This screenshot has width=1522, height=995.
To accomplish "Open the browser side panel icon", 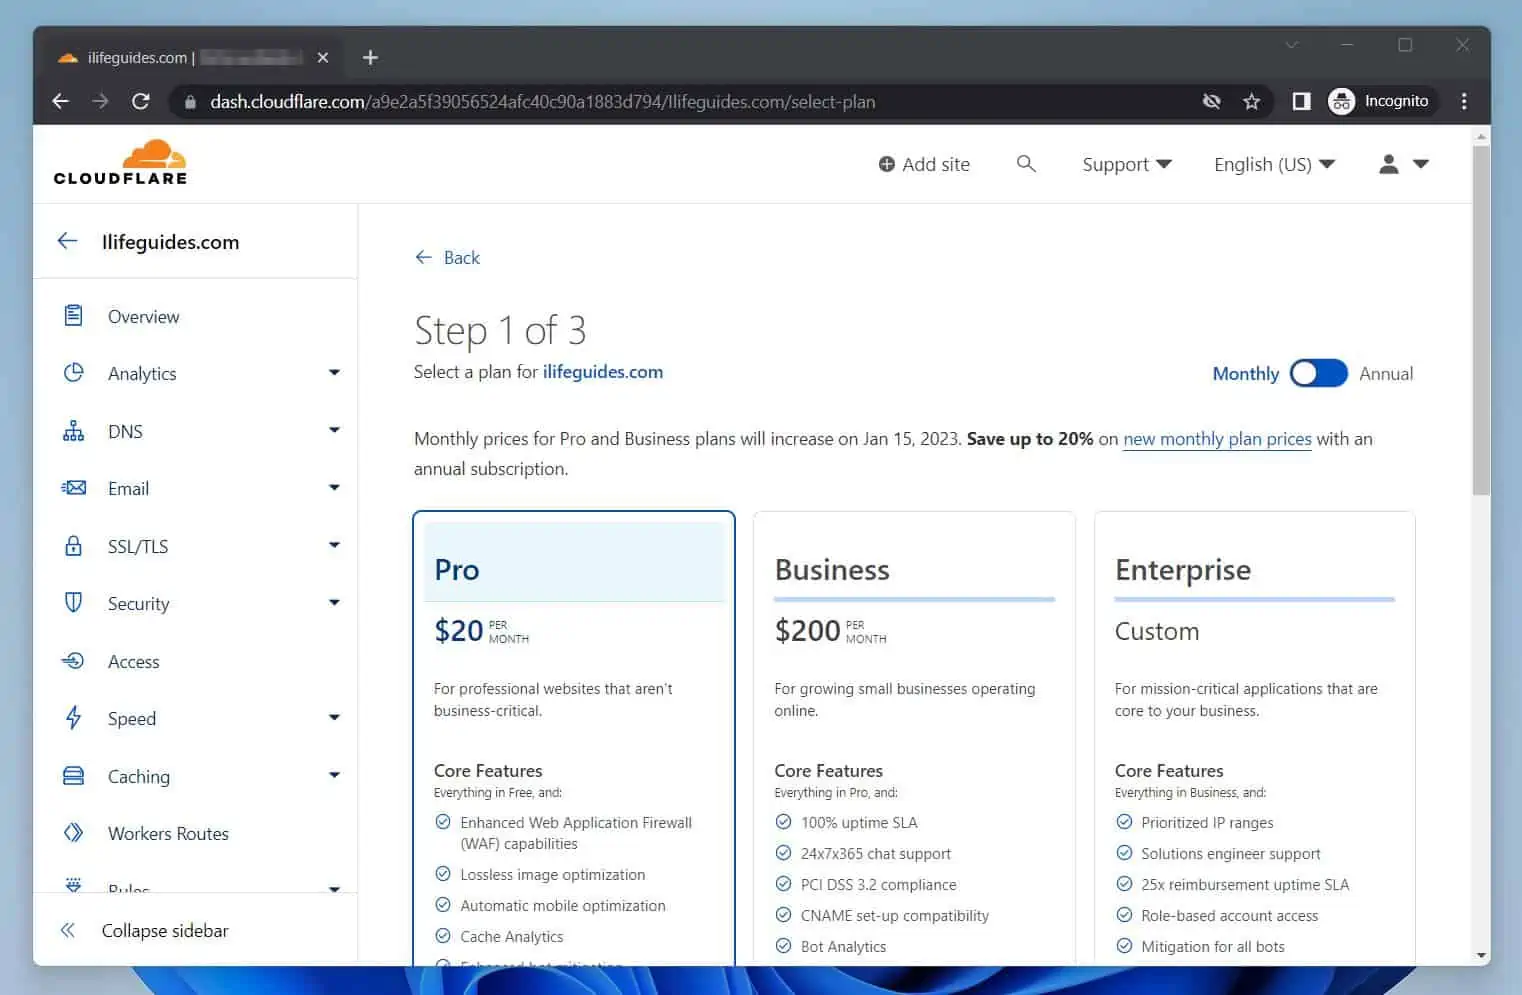I will 1301,101.
